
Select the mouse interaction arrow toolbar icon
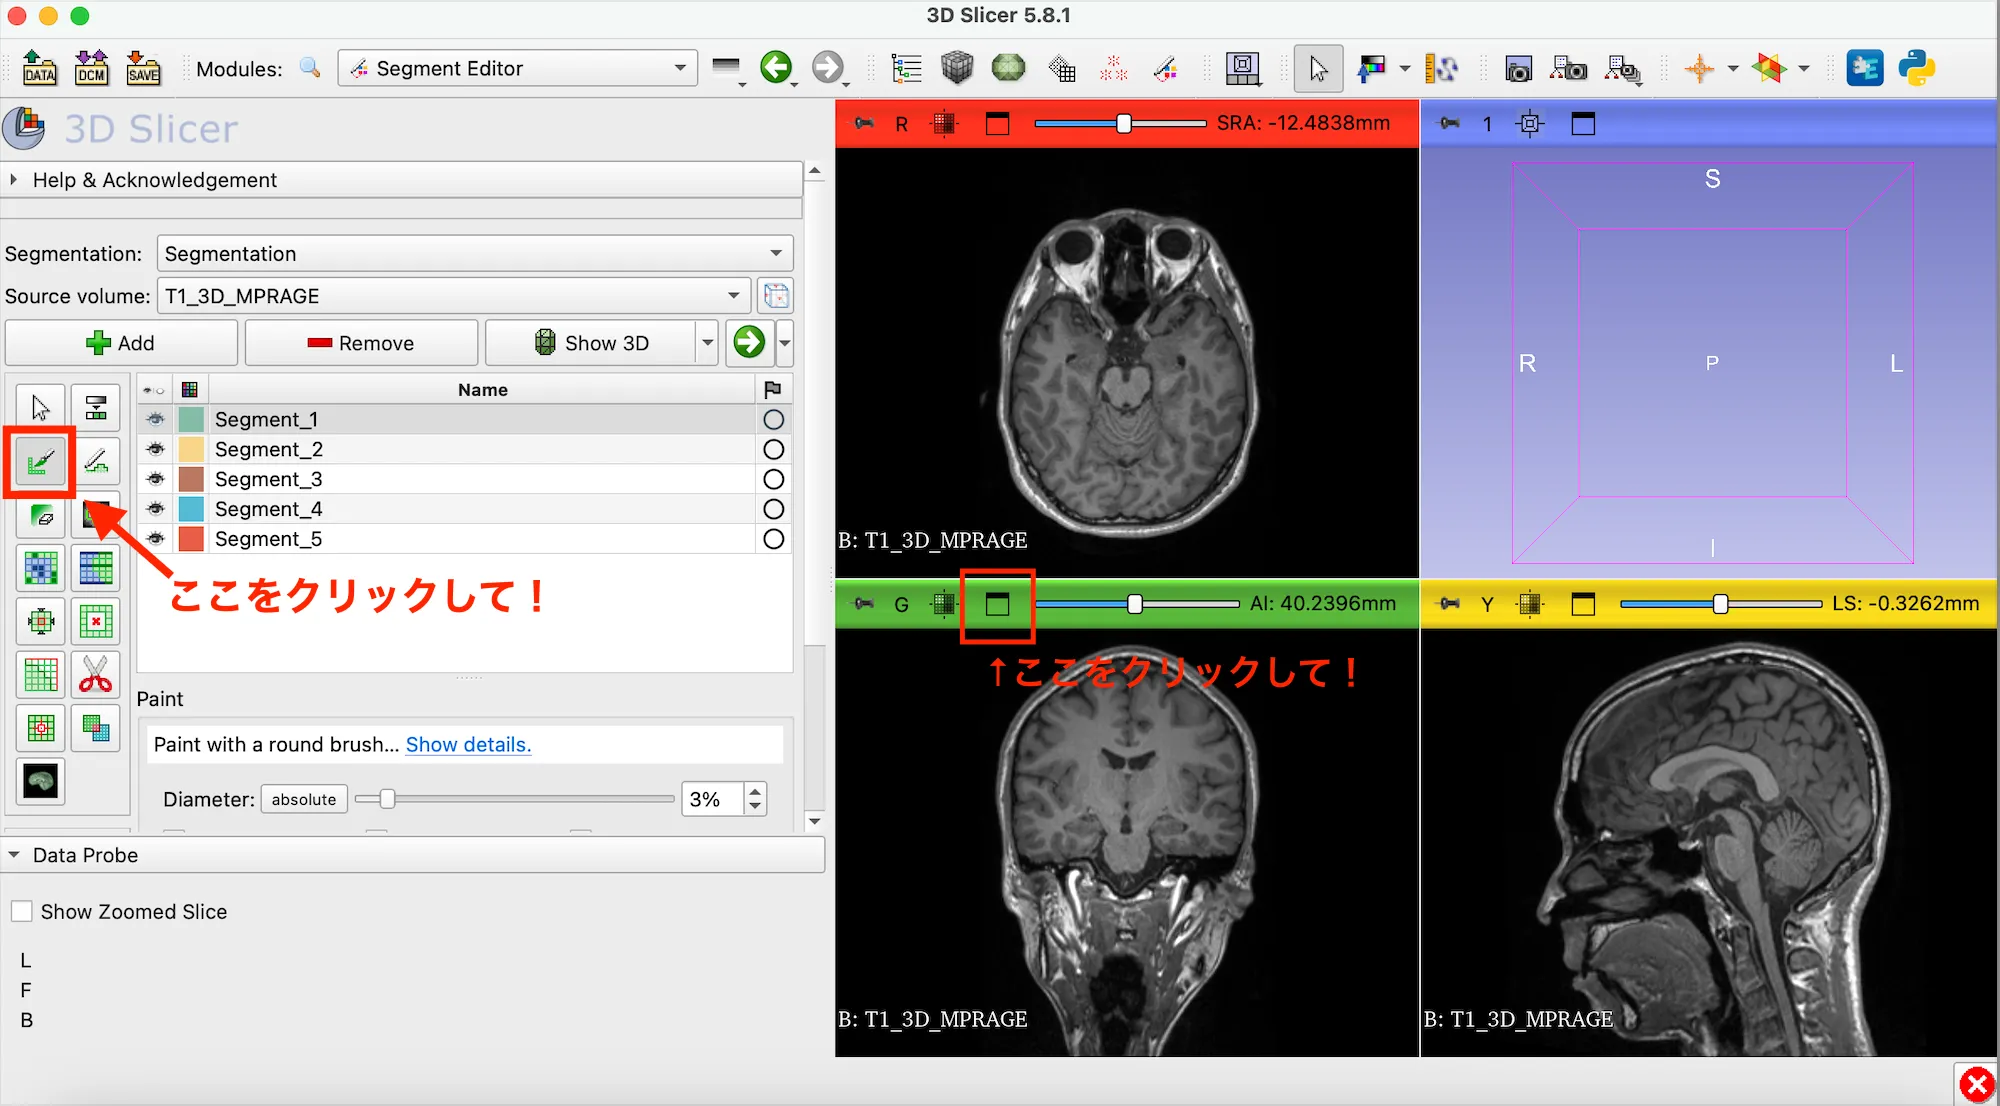click(1318, 68)
